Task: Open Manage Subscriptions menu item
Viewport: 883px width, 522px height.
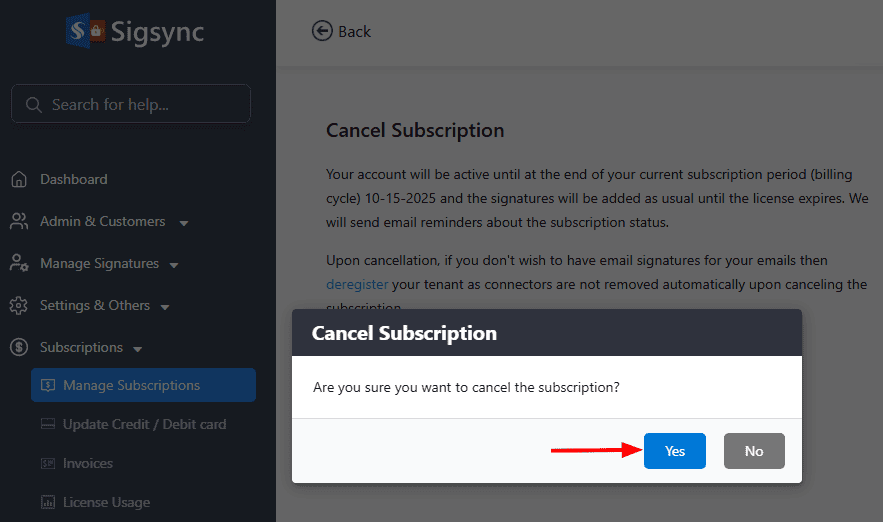Action: point(131,386)
